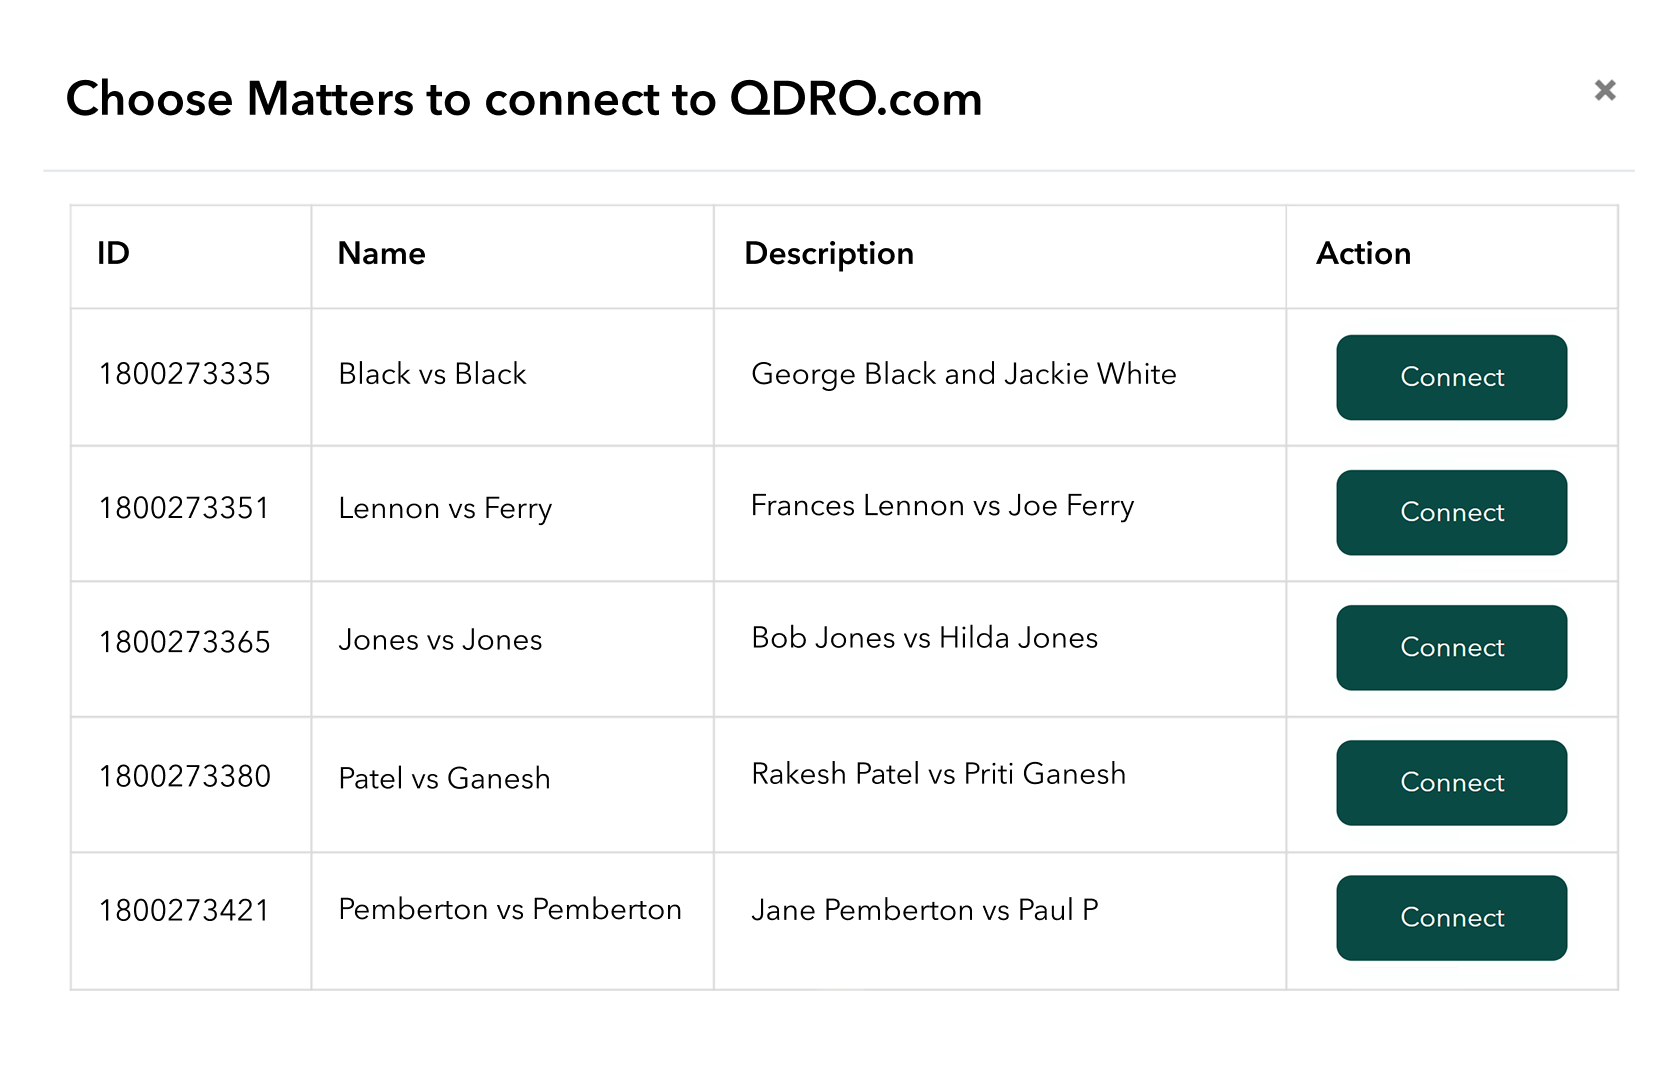Hit Connect for Pemberton vs Pemberton
Screen dimensions: 1674x1076
click(x=1450, y=917)
